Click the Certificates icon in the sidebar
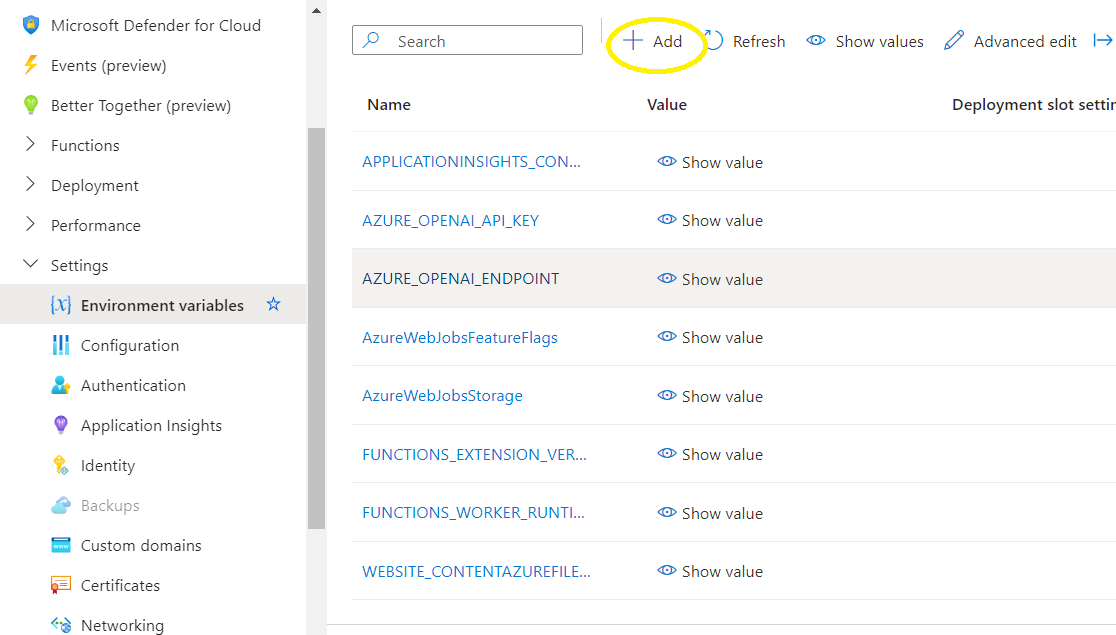 (x=60, y=585)
